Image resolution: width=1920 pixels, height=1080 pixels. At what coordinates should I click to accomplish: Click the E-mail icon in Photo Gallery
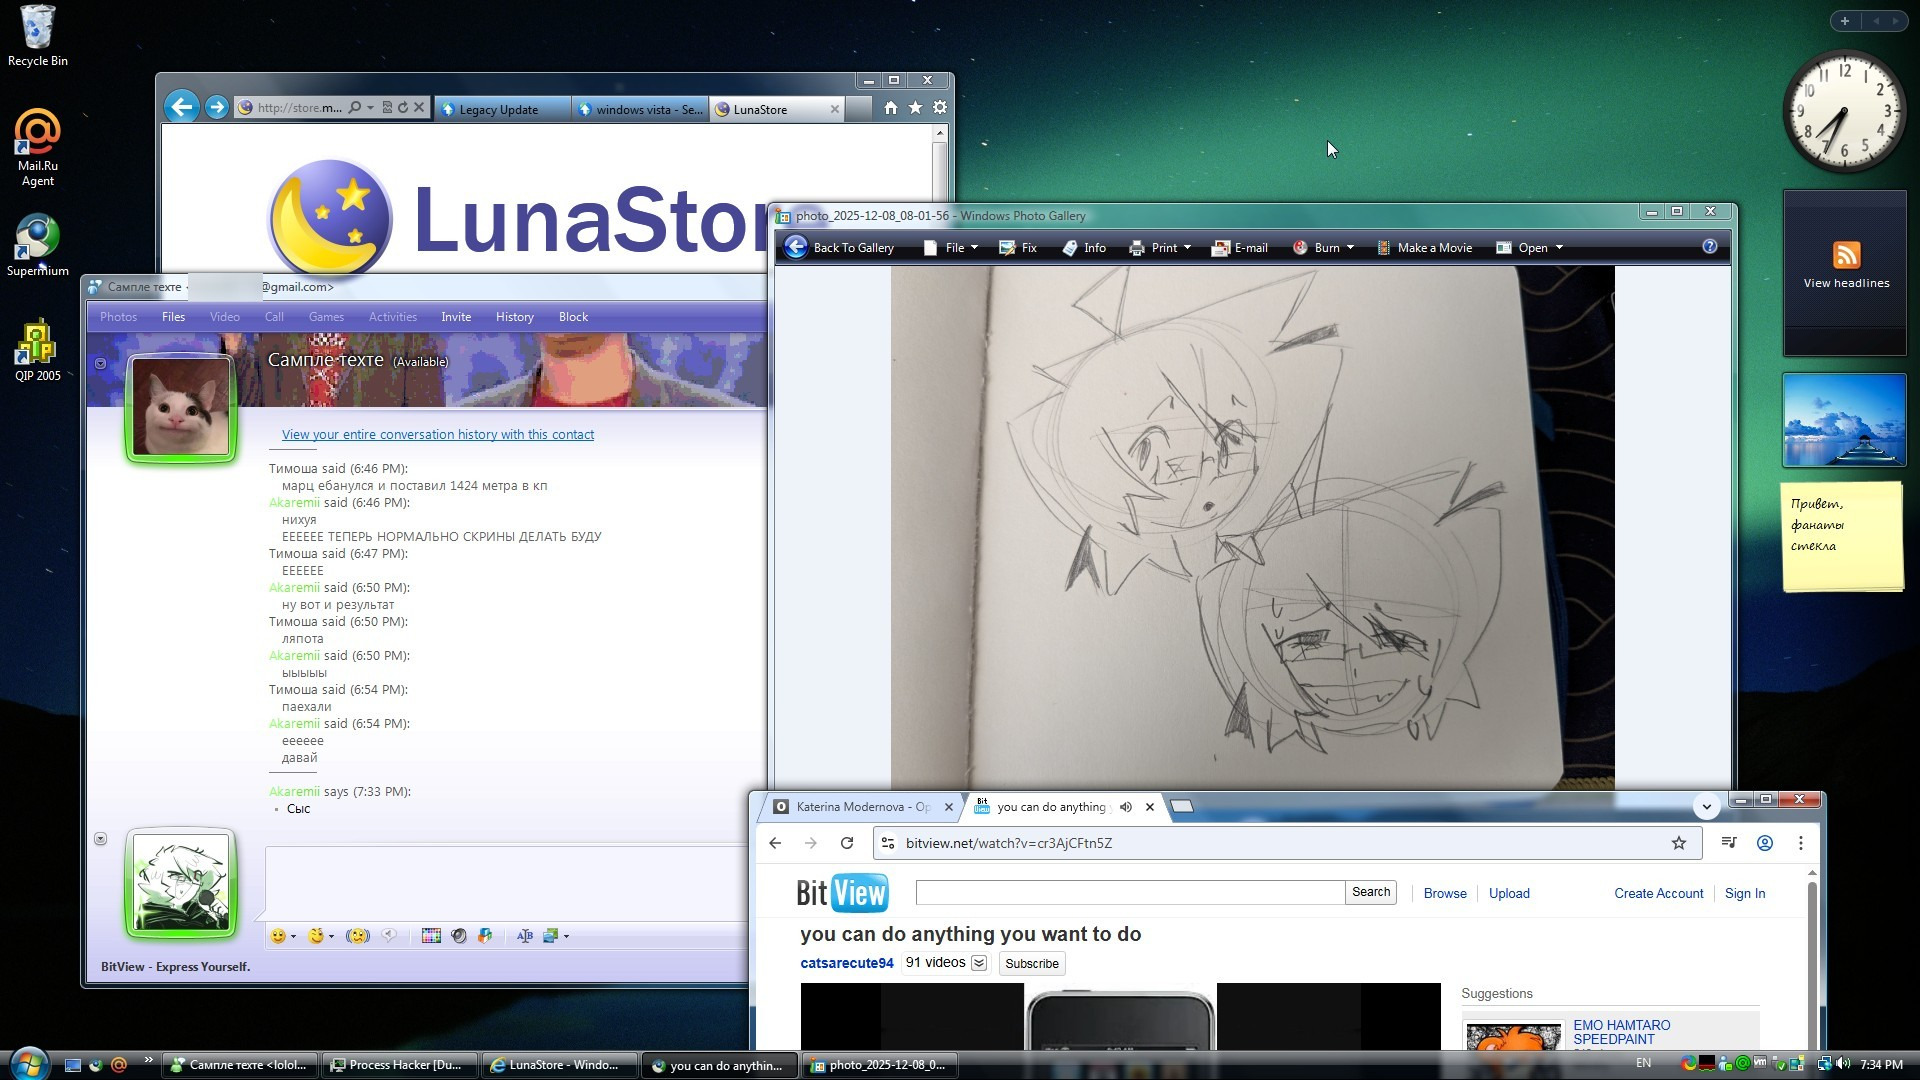click(x=1220, y=248)
